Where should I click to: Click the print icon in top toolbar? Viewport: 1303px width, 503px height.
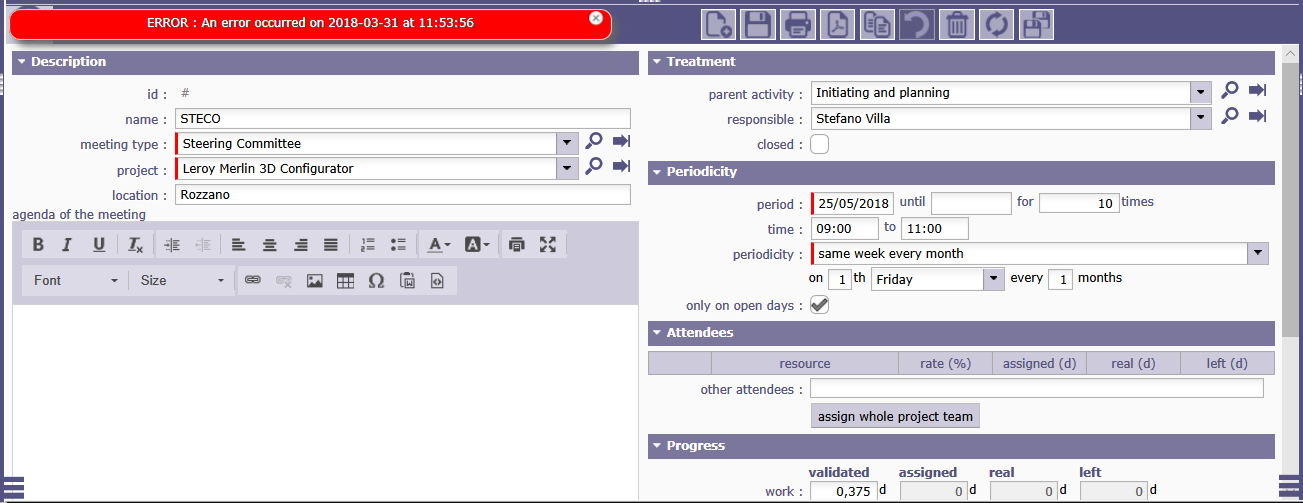[x=797, y=24]
